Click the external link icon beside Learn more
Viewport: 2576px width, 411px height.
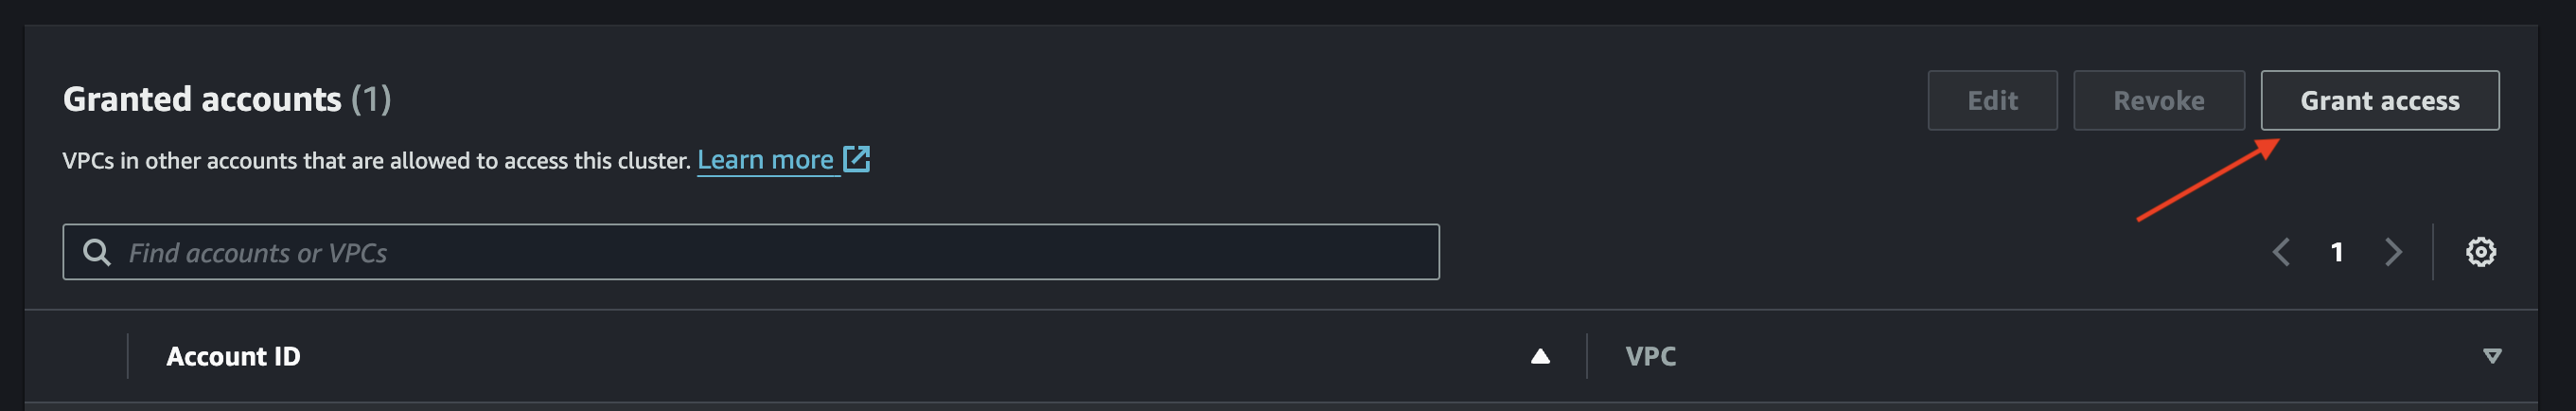tap(856, 159)
